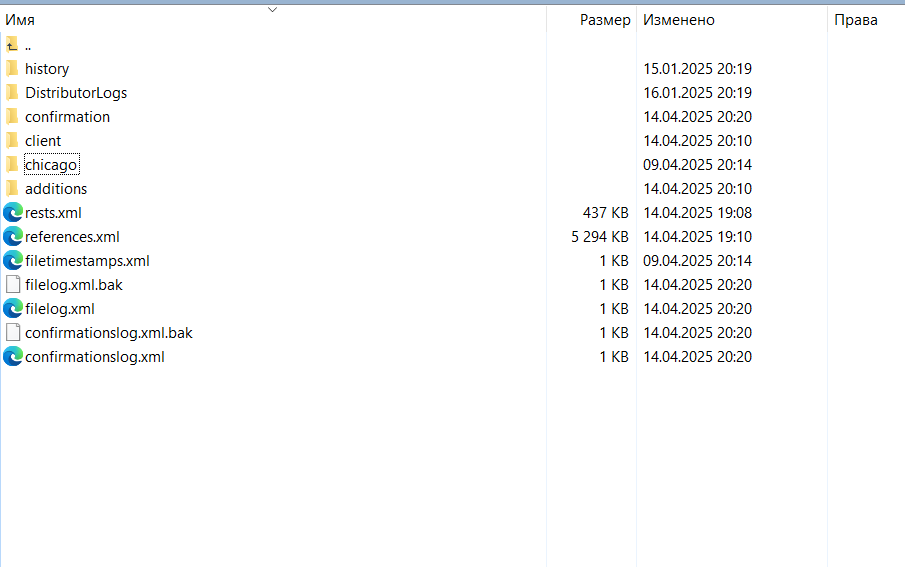Image resolution: width=905 pixels, height=567 pixels.
Task: Click the 5 294 KB size value
Action: click(x=600, y=237)
